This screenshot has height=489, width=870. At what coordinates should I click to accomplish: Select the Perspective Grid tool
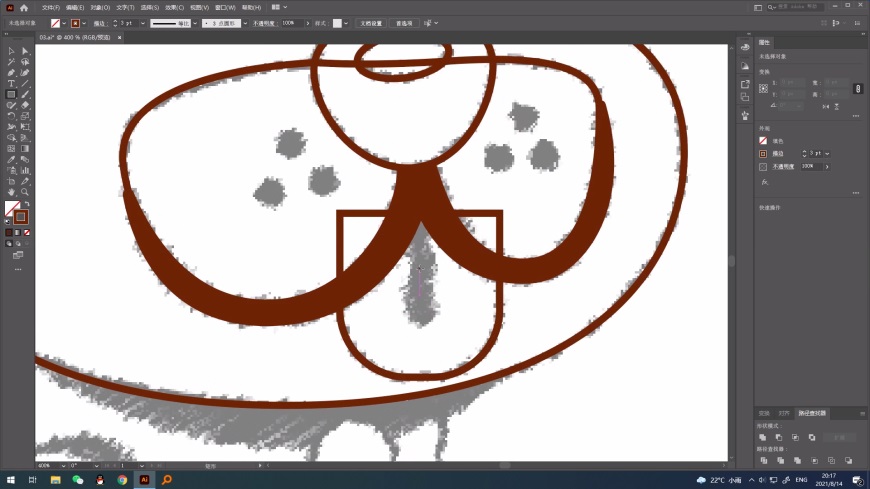25,138
